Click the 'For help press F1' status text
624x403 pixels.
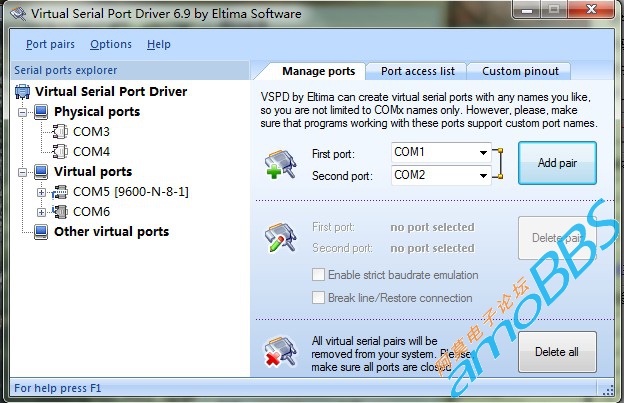tap(58, 388)
